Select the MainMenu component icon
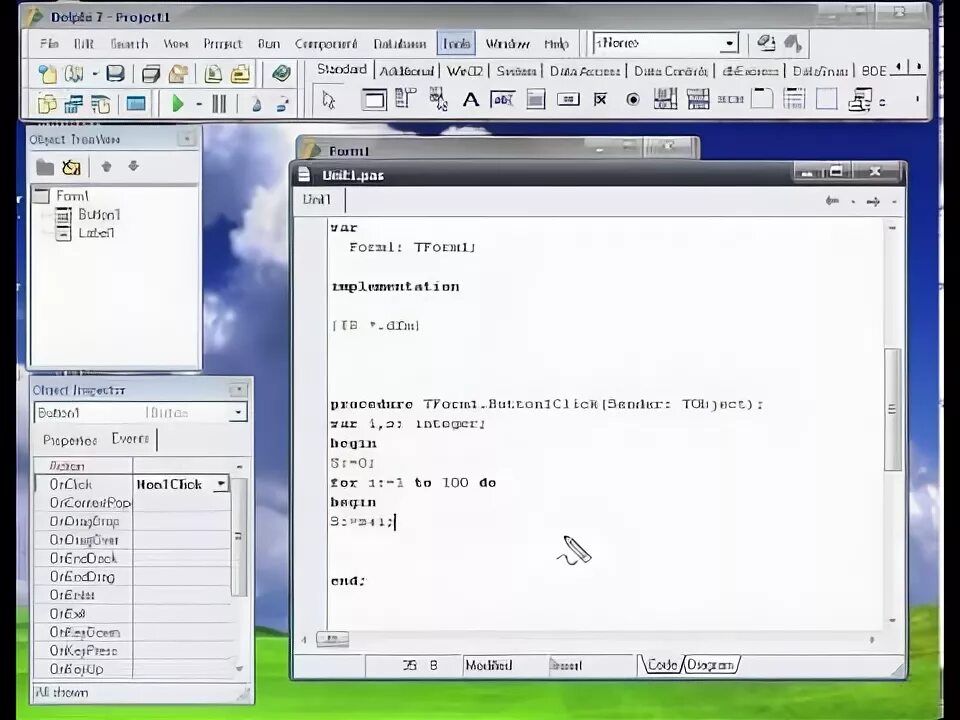 coord(405,99)
